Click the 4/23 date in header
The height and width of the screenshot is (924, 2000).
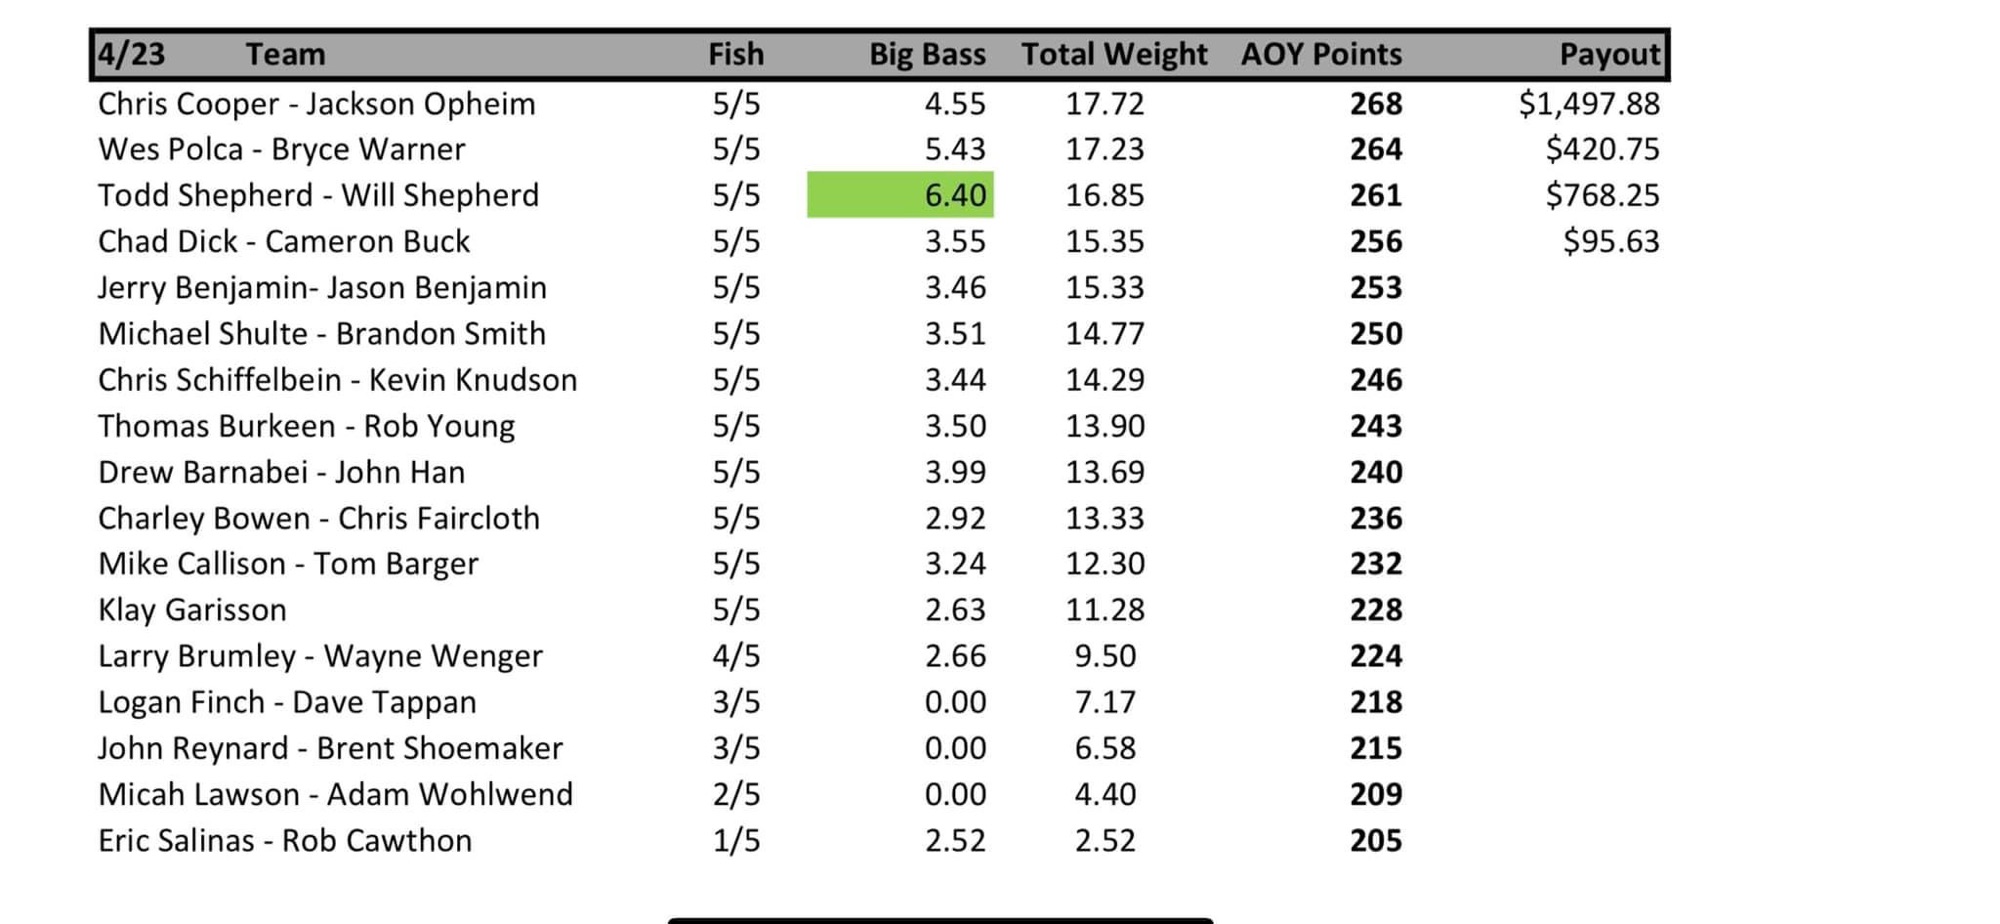131,54
